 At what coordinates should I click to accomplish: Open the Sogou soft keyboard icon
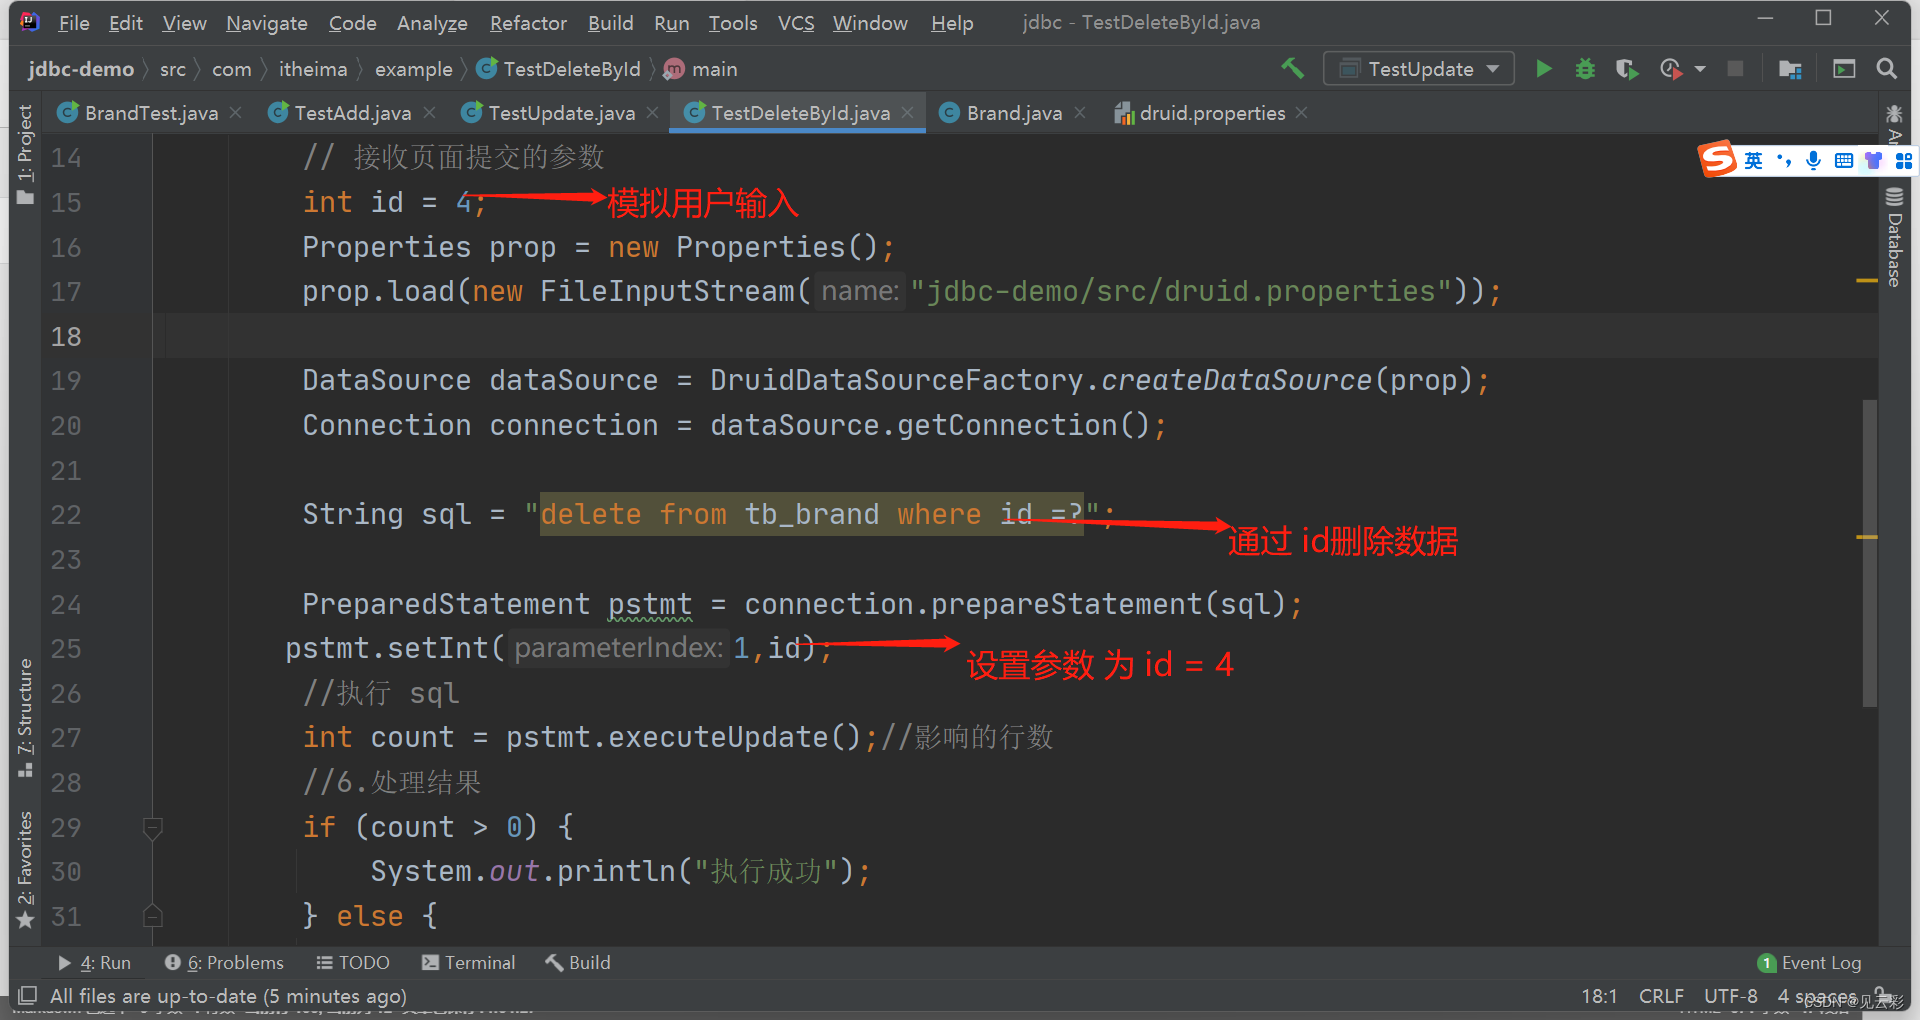[x=1844, y=161]
